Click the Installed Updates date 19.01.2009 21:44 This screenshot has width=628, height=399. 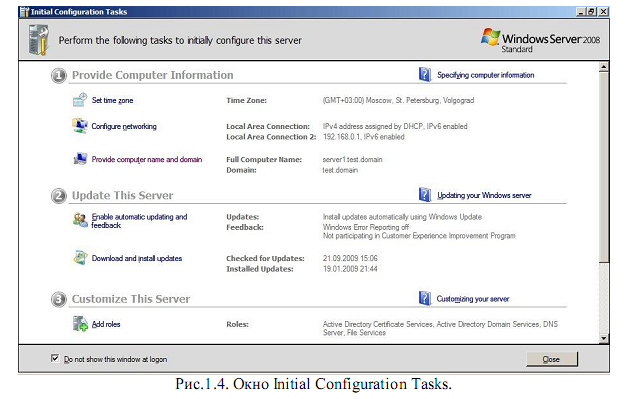350,268
